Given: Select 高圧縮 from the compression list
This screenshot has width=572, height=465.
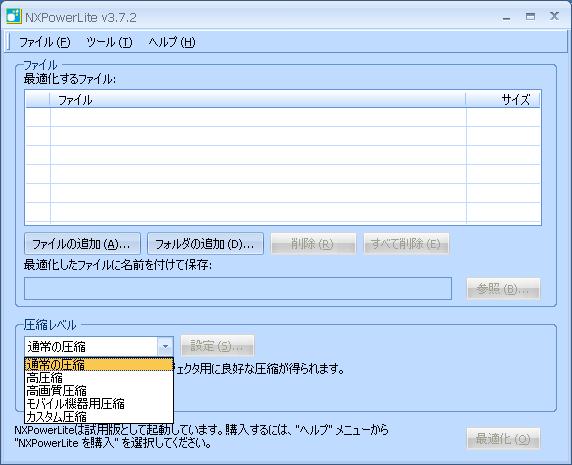Looking at the screenshot, I should [x=99, y=378].
